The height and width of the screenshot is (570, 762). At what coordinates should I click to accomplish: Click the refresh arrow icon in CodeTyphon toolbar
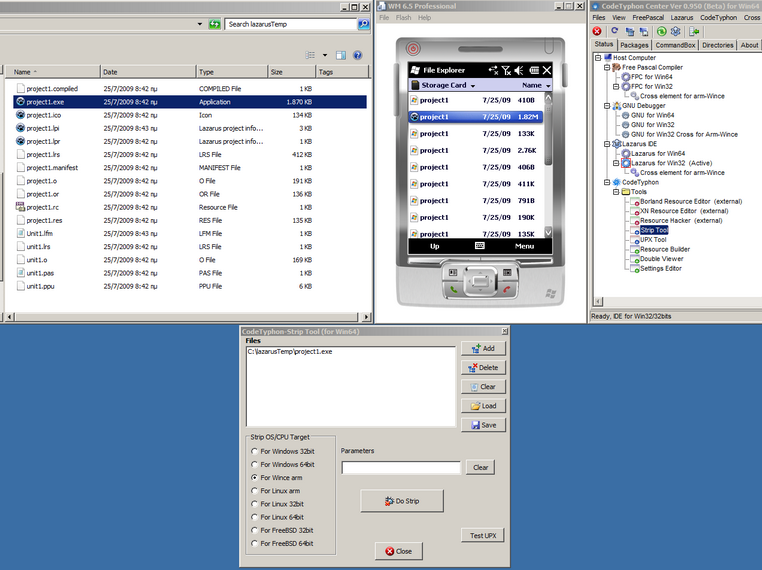[x=615, y=31]
